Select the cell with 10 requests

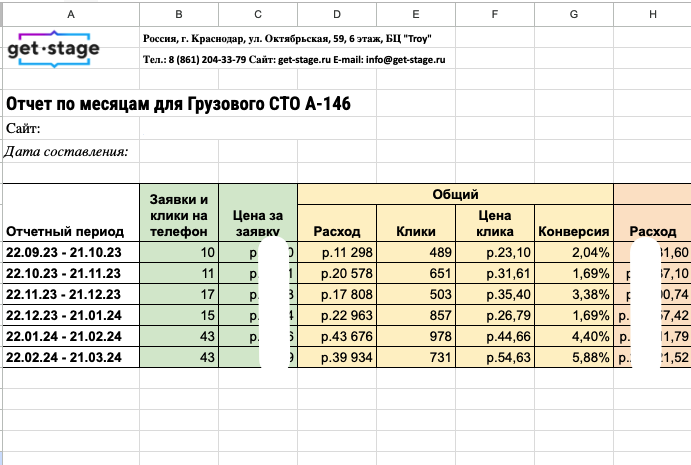tap(179, 252)
